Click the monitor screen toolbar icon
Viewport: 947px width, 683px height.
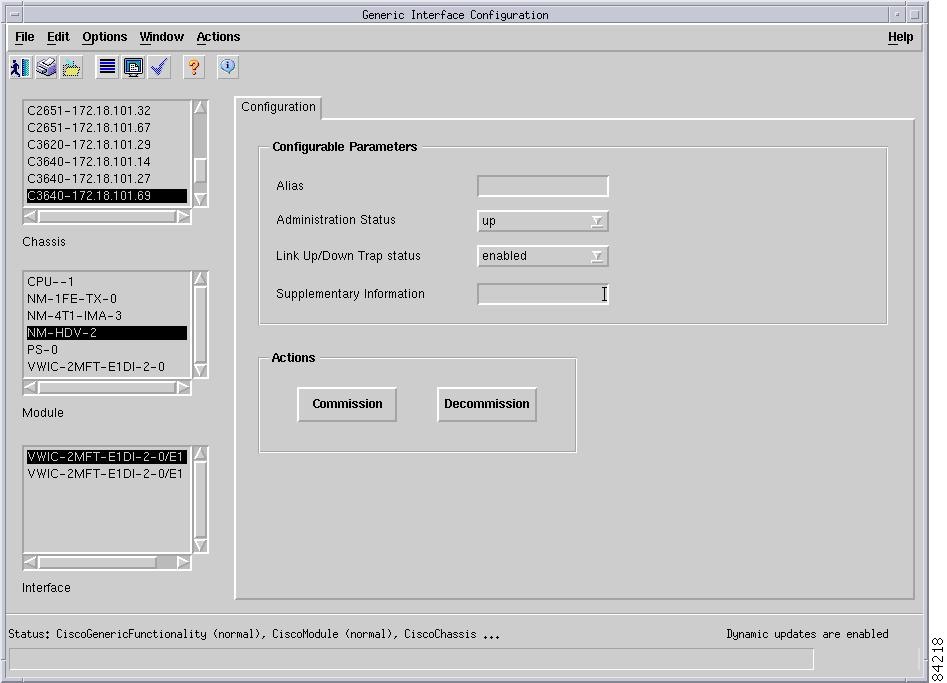(x=133, y=67)
